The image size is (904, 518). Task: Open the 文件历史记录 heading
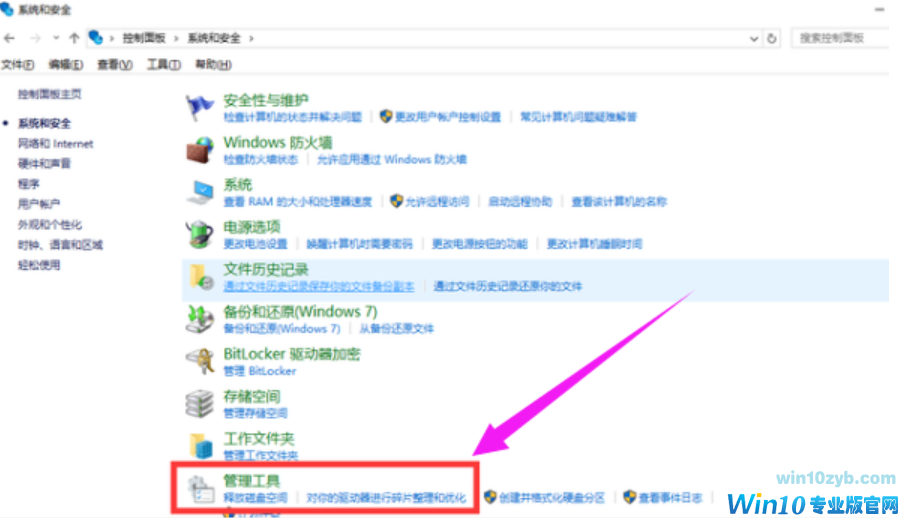coord(266,269)
